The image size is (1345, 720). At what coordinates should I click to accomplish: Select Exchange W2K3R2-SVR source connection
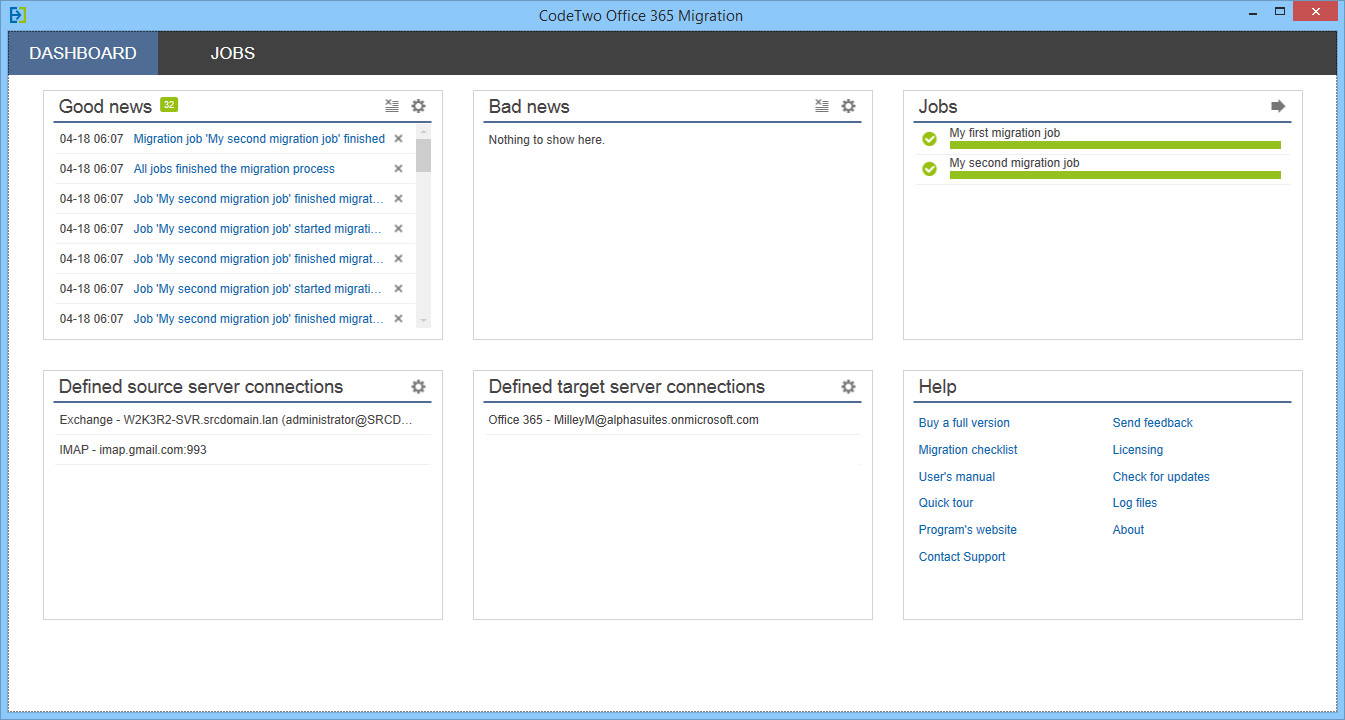(x=243, y=420)
